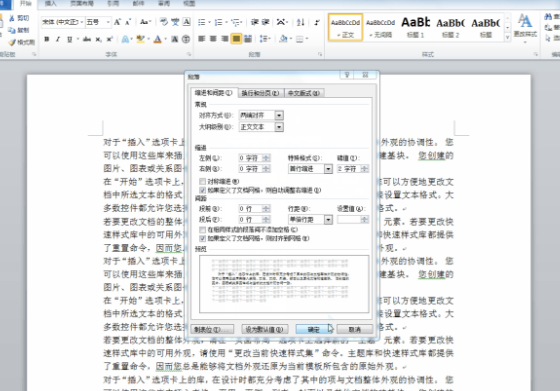This screenshot has height=391, width=560.
Task: Click the Subscript icon
Action: click(99, 39)
